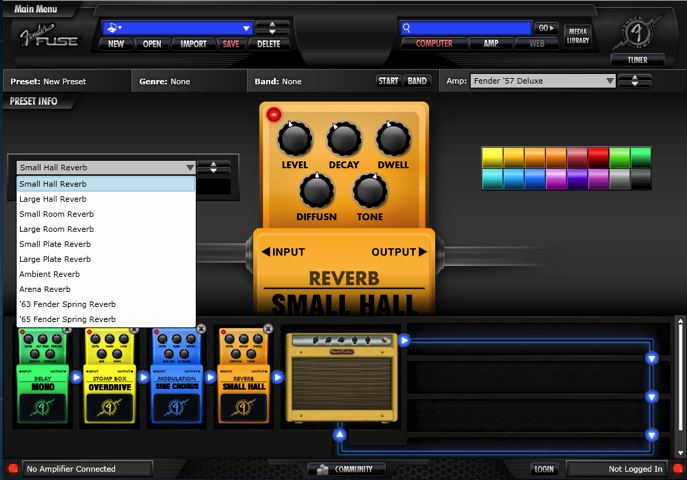Click the Dwell knob

(x=393, y=139)
